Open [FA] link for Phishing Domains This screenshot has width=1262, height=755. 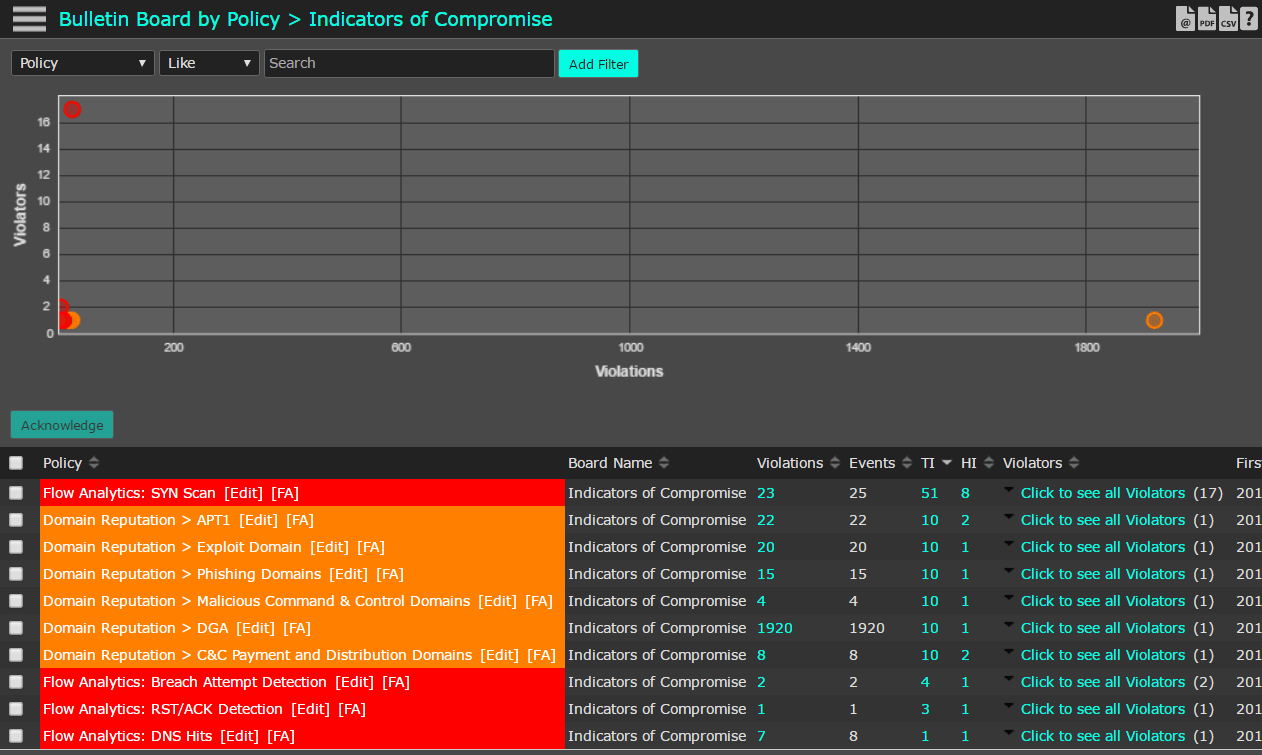pyautogui.click(x=390, y=574)
